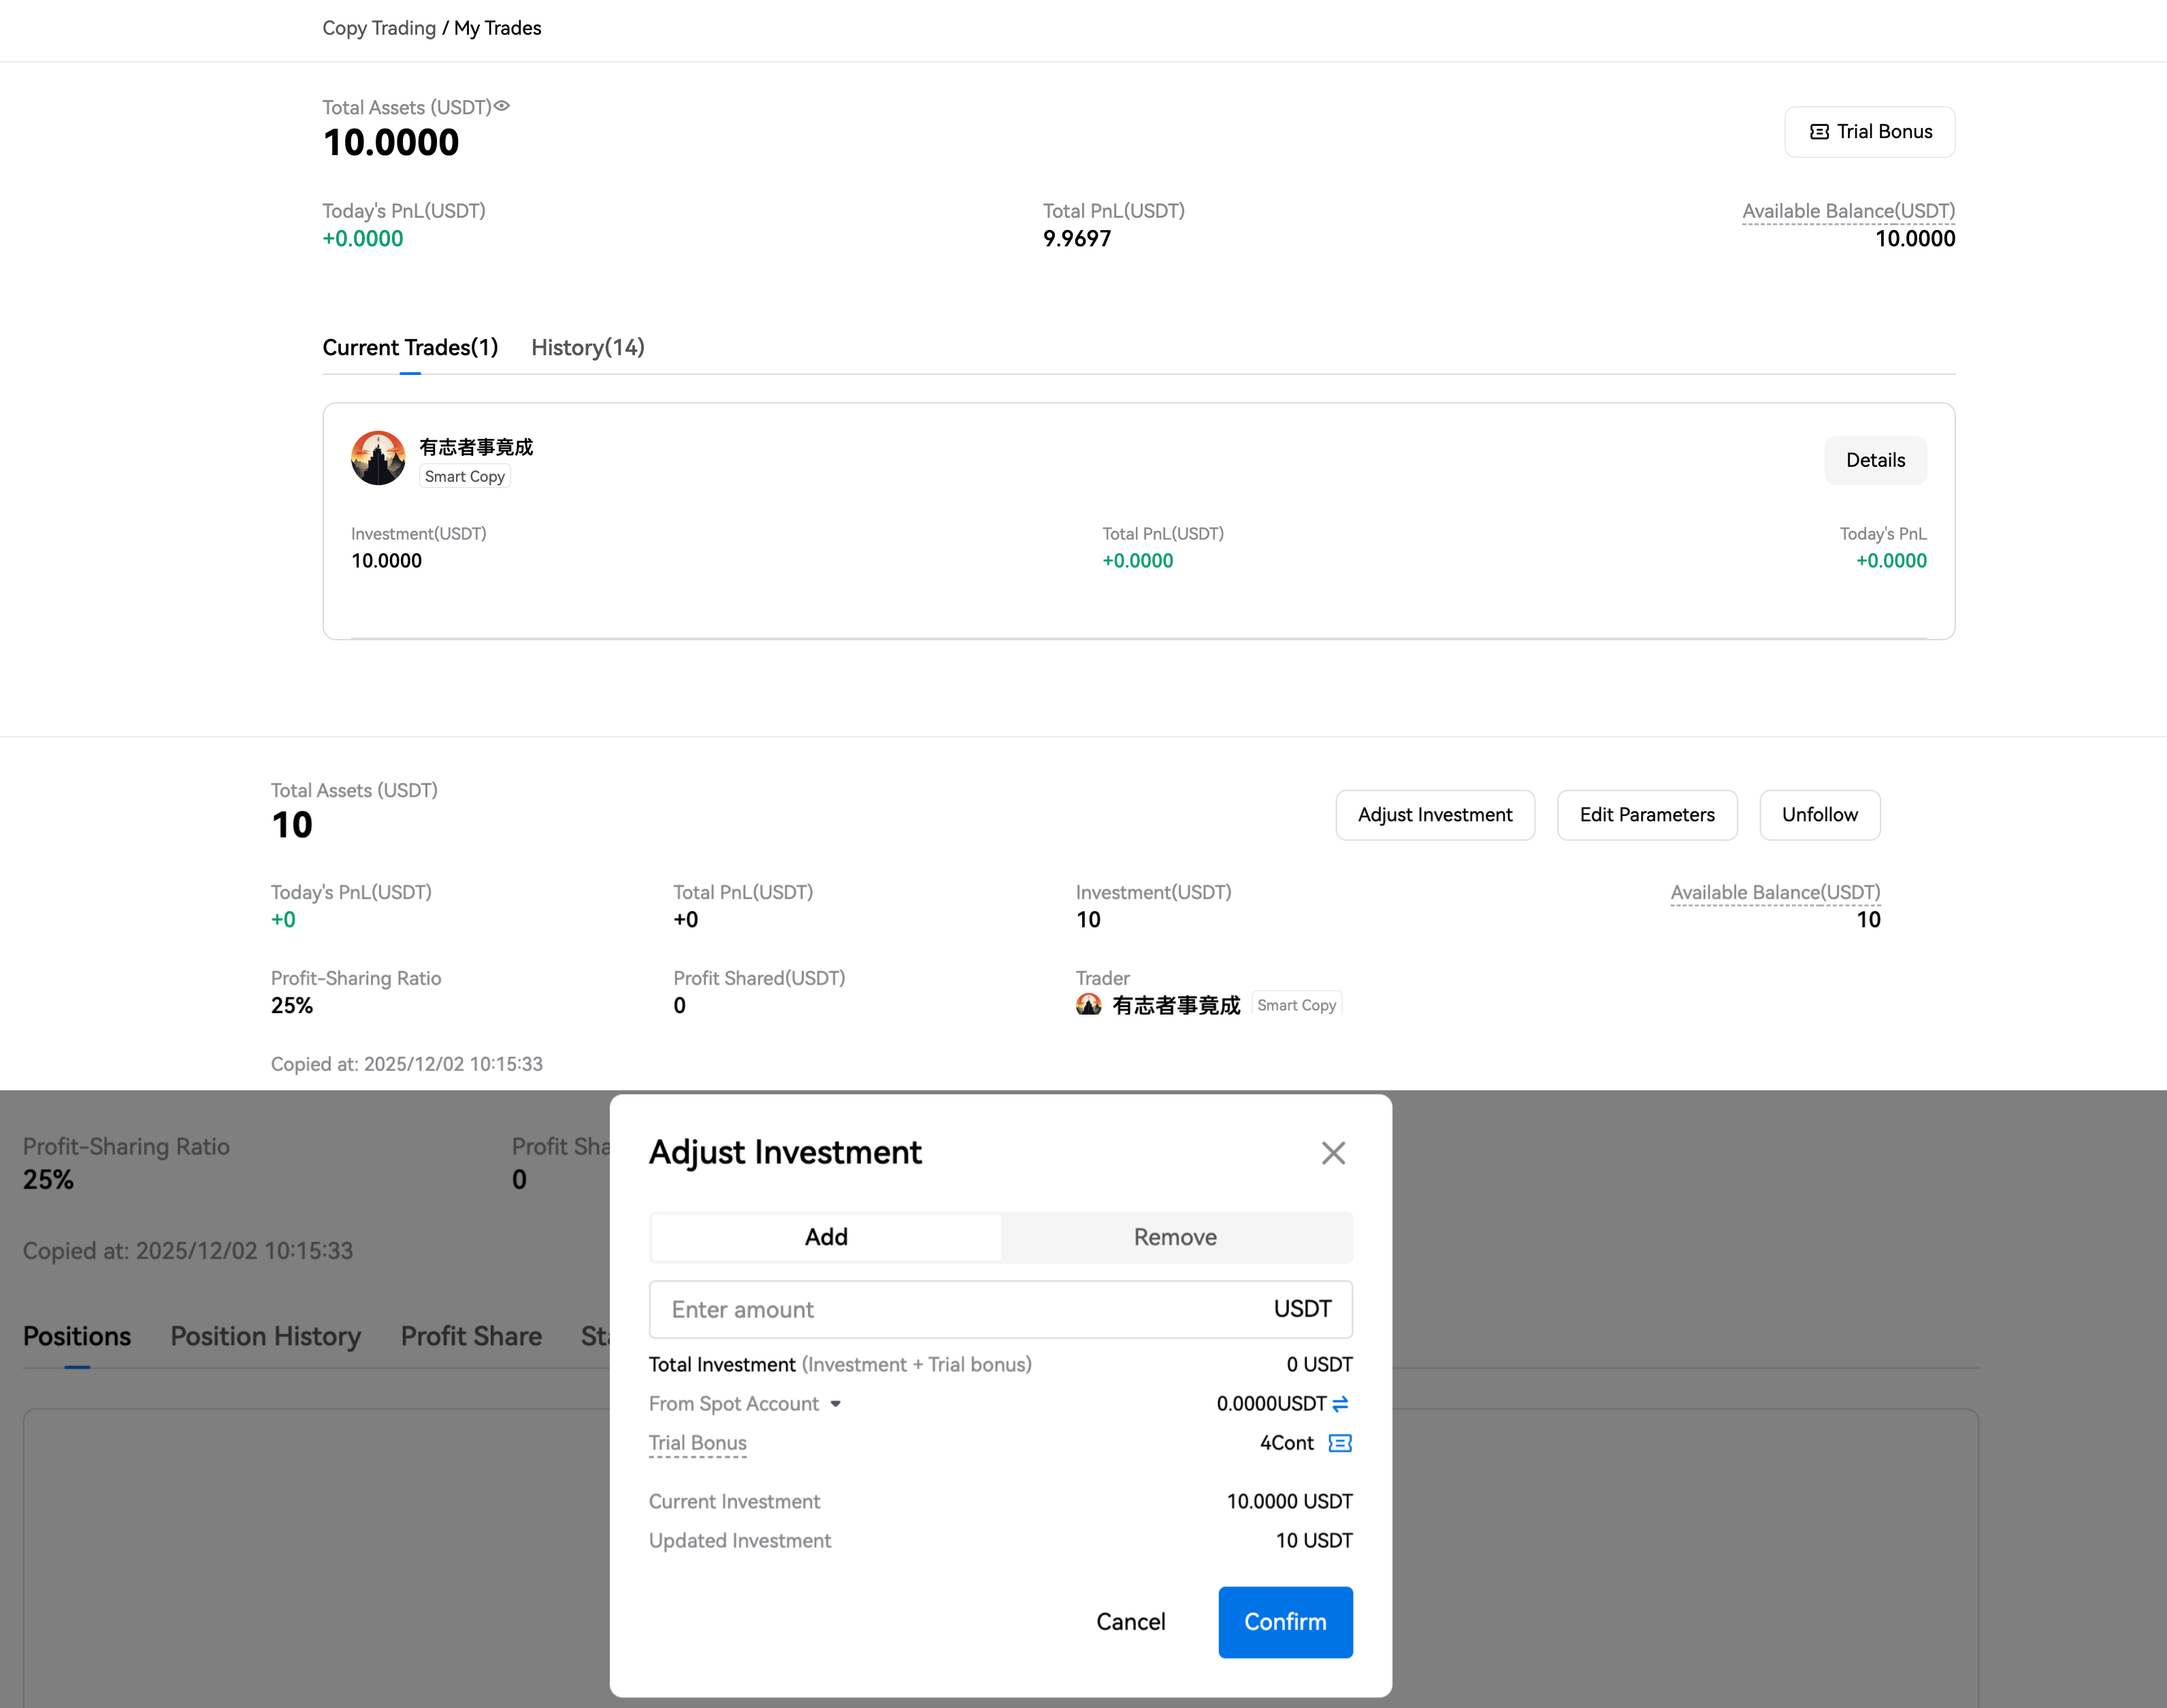Click Cancel in Adjust Investment dialog
This screenshot has width=2167, height=1708.
1130,1622
